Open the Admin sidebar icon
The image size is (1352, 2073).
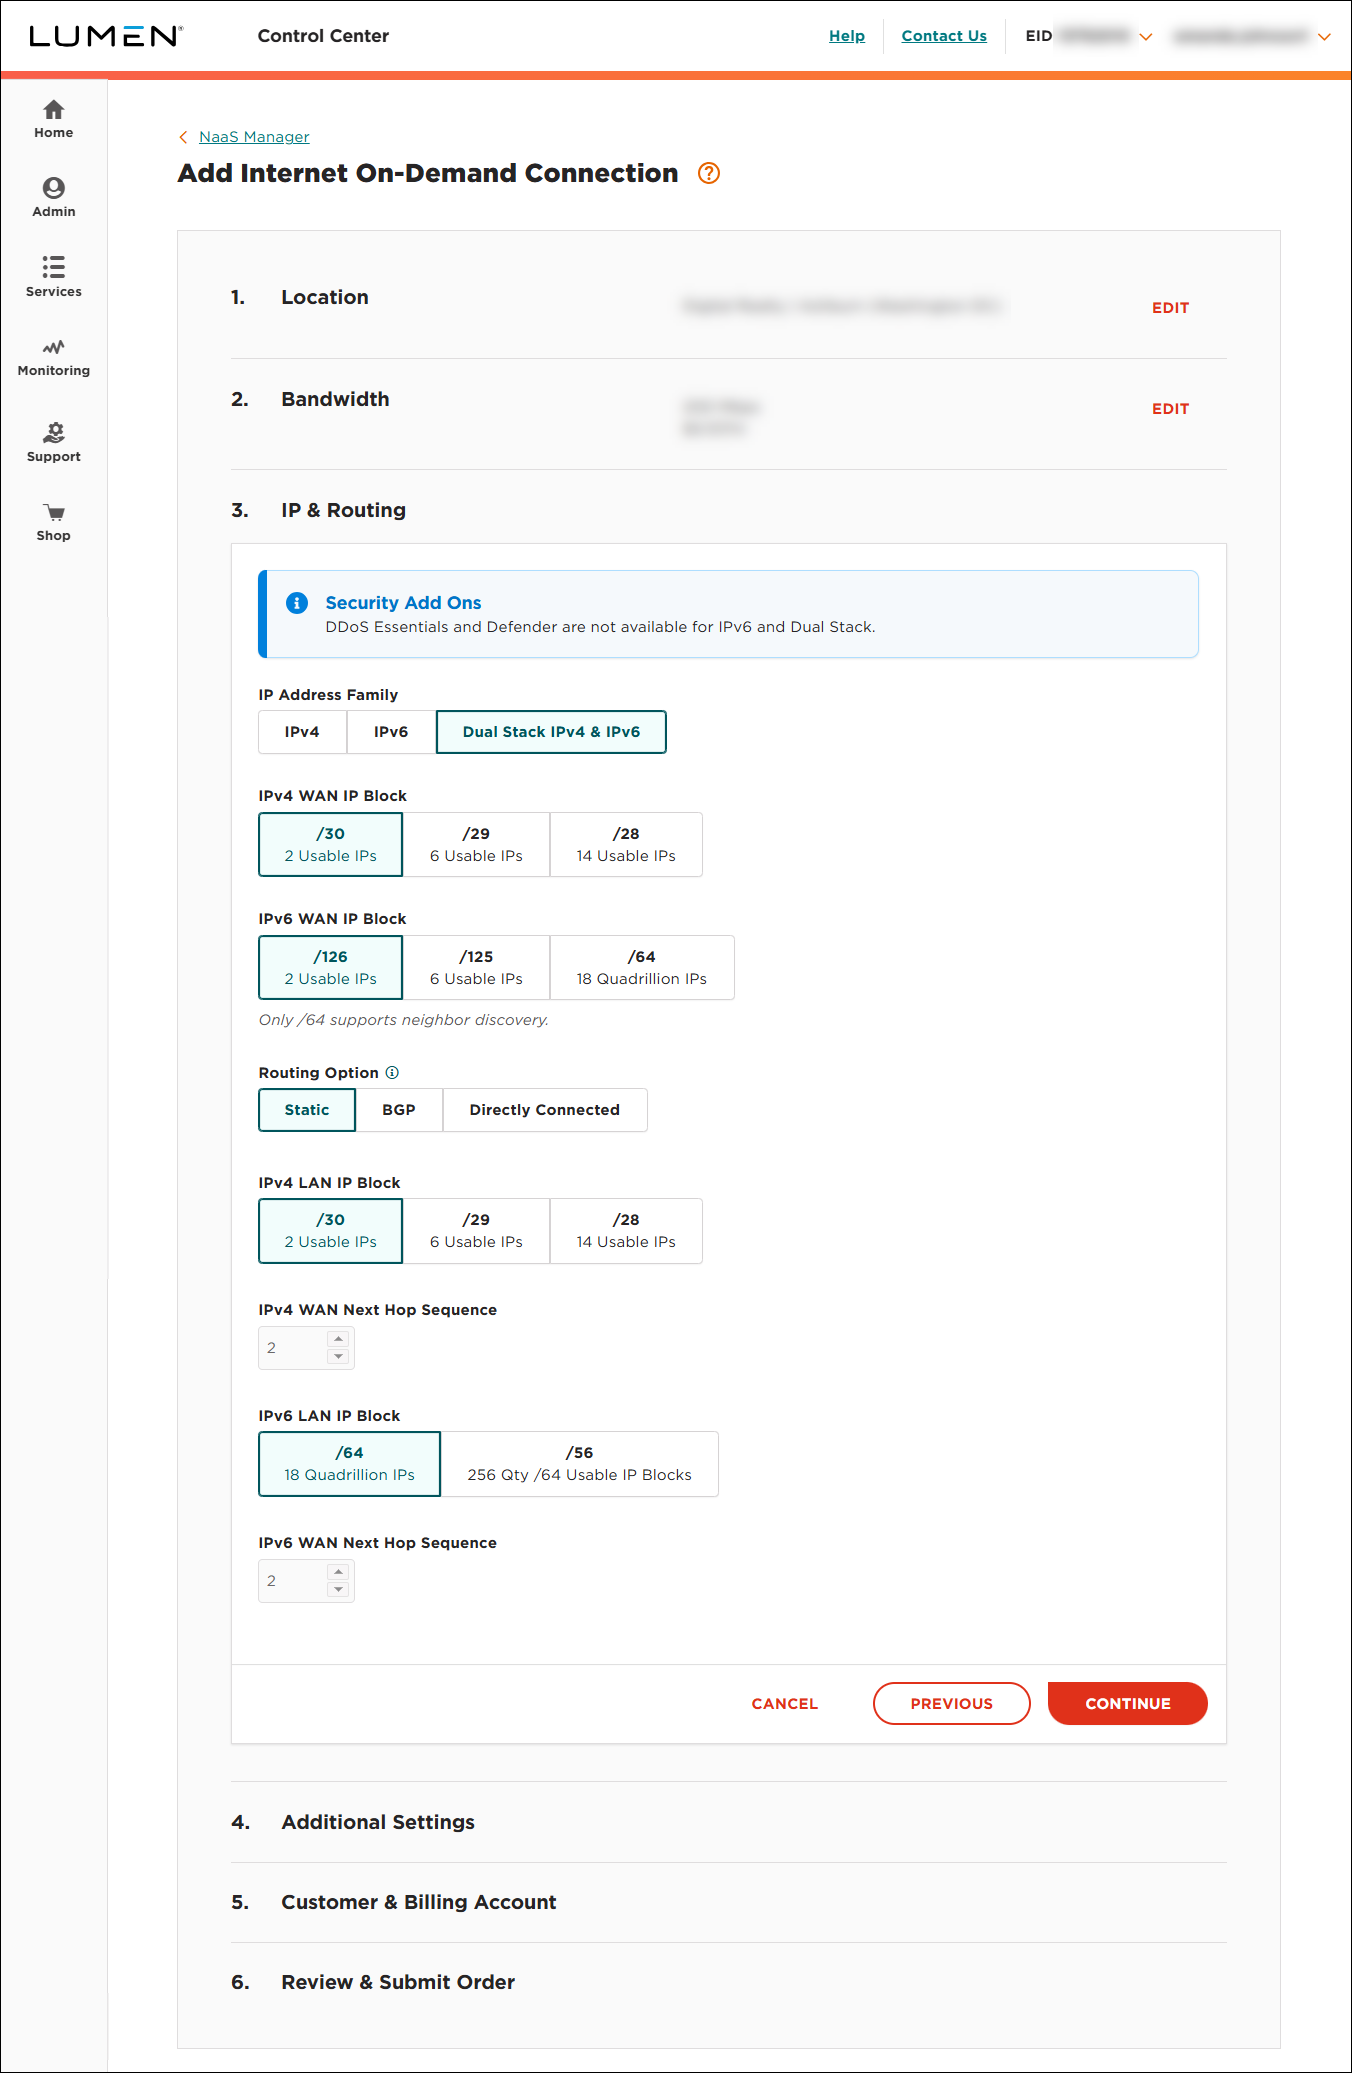click(53, 198)
